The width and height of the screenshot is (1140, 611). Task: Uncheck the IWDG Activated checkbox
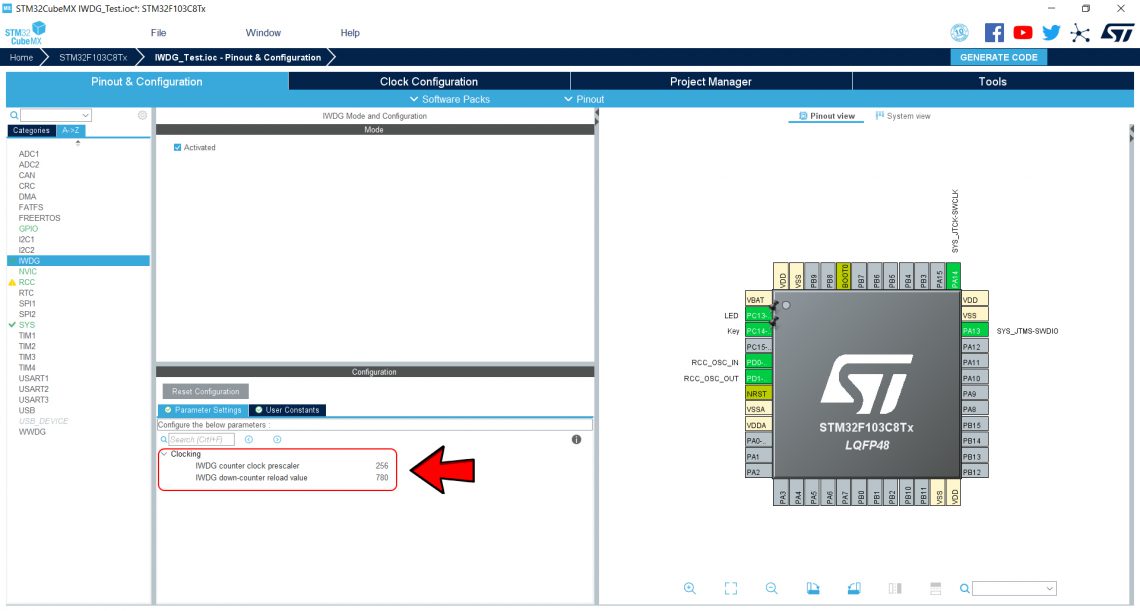[177, 148]
